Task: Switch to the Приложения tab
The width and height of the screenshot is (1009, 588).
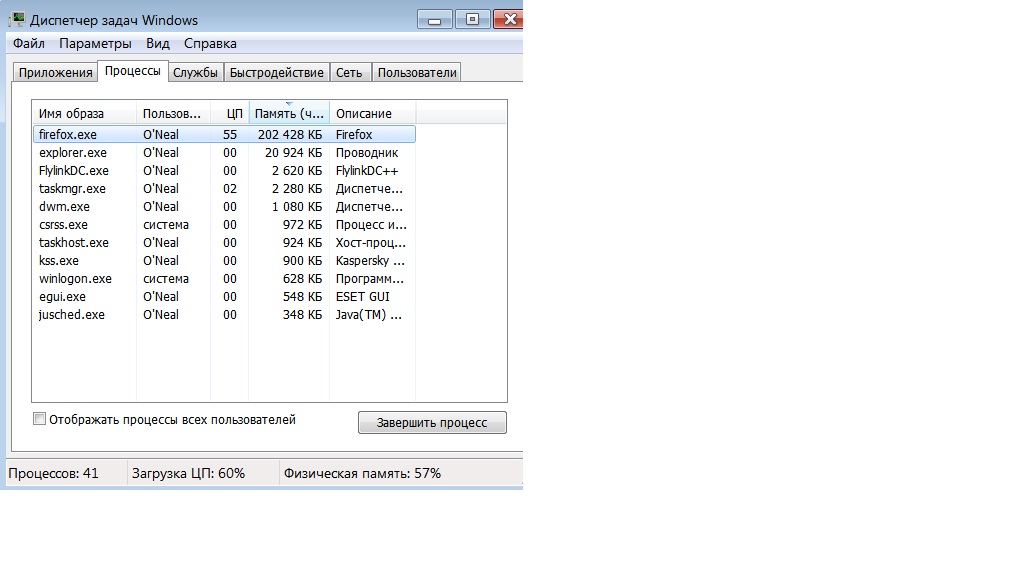Action: click(55, 73)
